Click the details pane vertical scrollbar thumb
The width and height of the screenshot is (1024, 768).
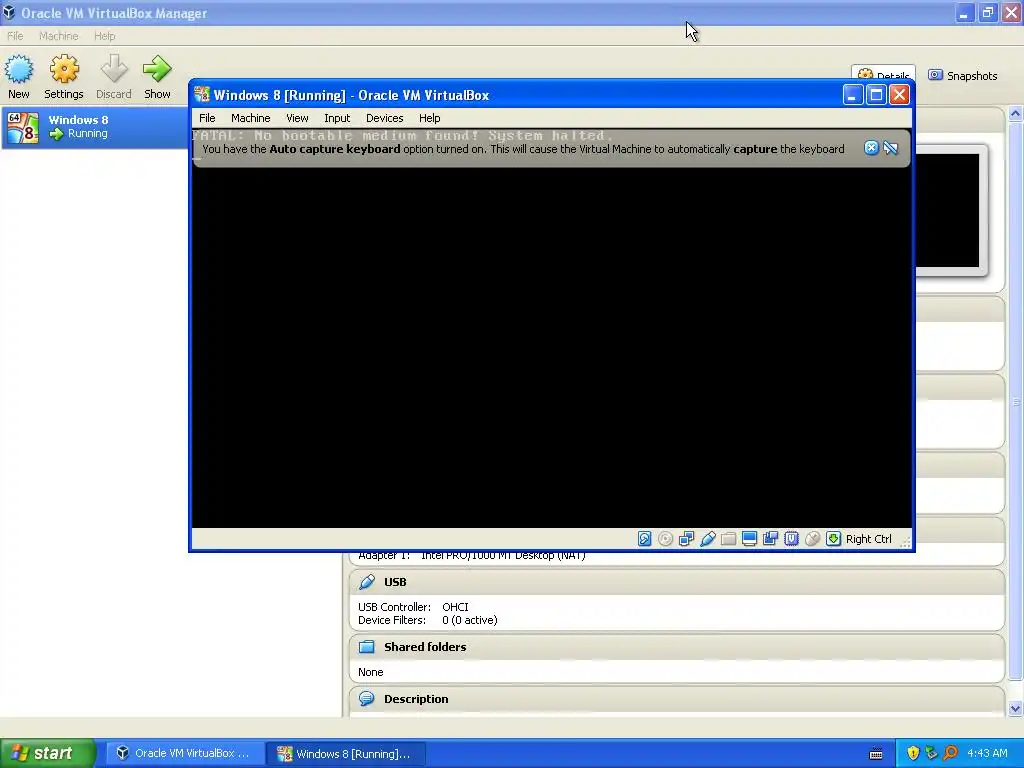coord(1016,402)
